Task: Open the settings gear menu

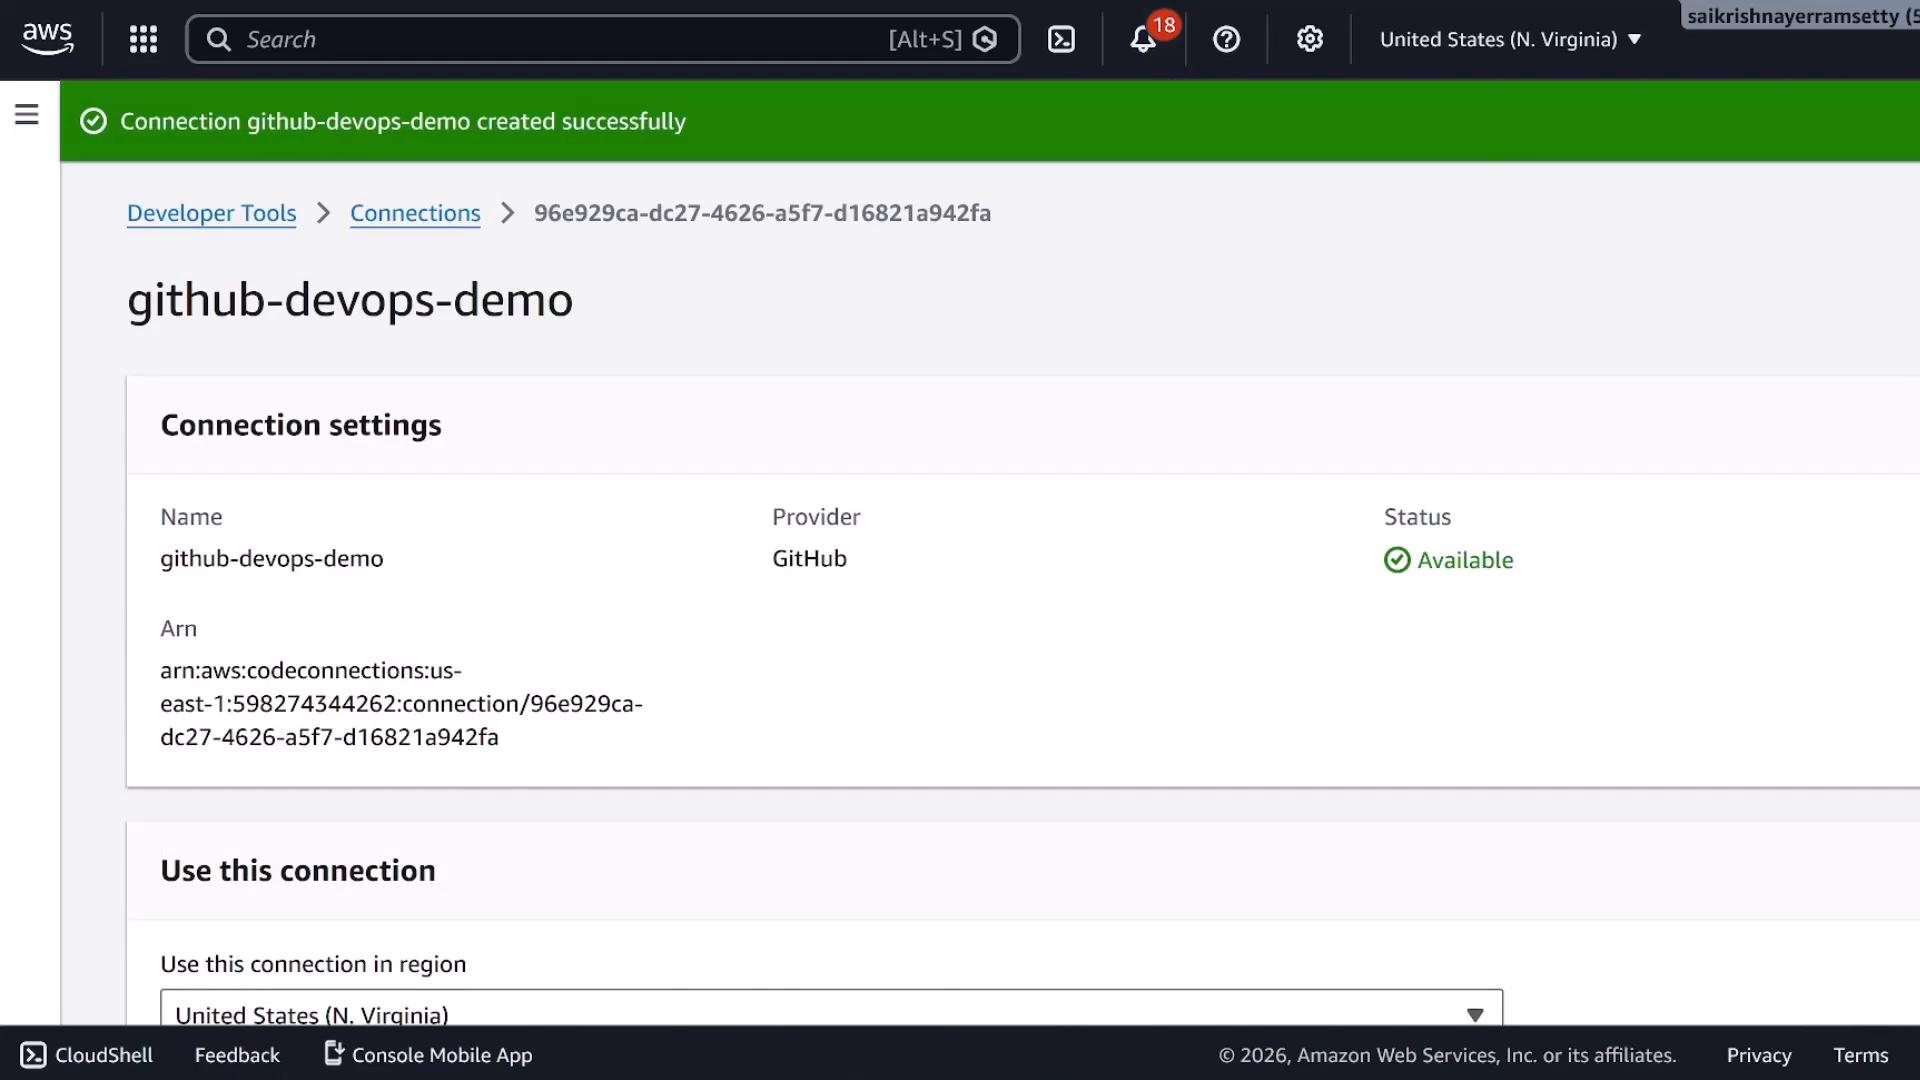Action: (1309, 39)
